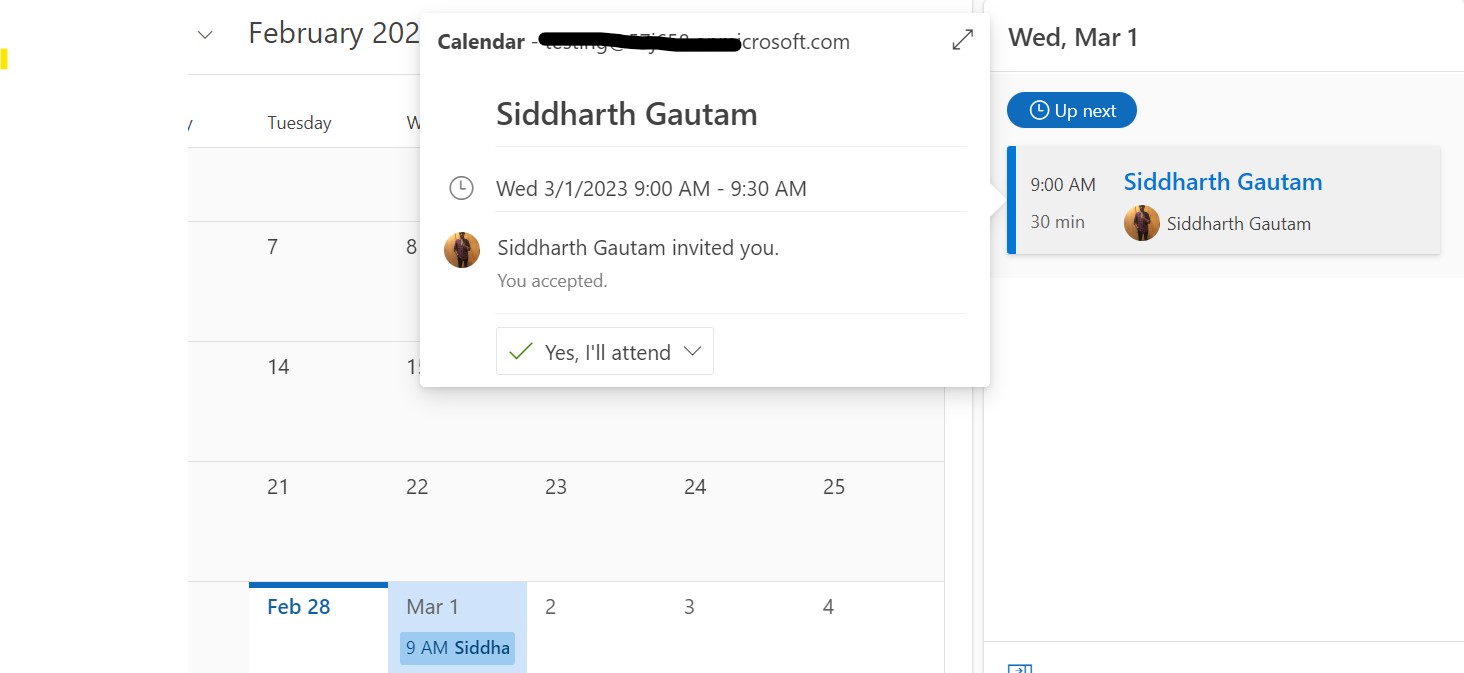
Task: Select the 9 AM Siddha event on Mar 1
Action: pos(457,648)
